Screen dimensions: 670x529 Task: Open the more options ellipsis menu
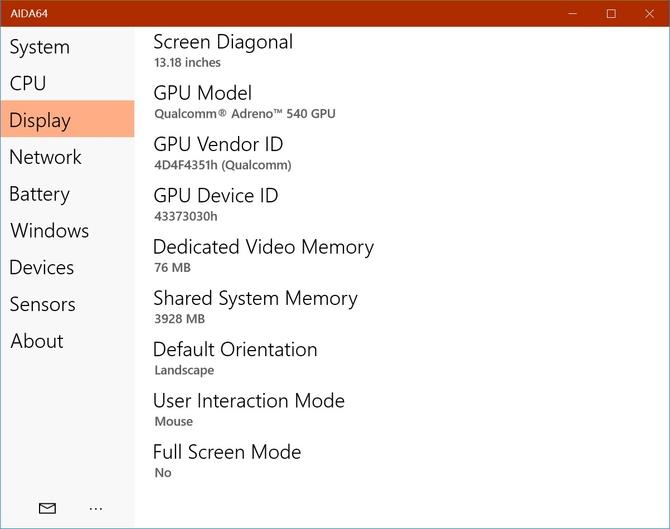pos(96,508)
